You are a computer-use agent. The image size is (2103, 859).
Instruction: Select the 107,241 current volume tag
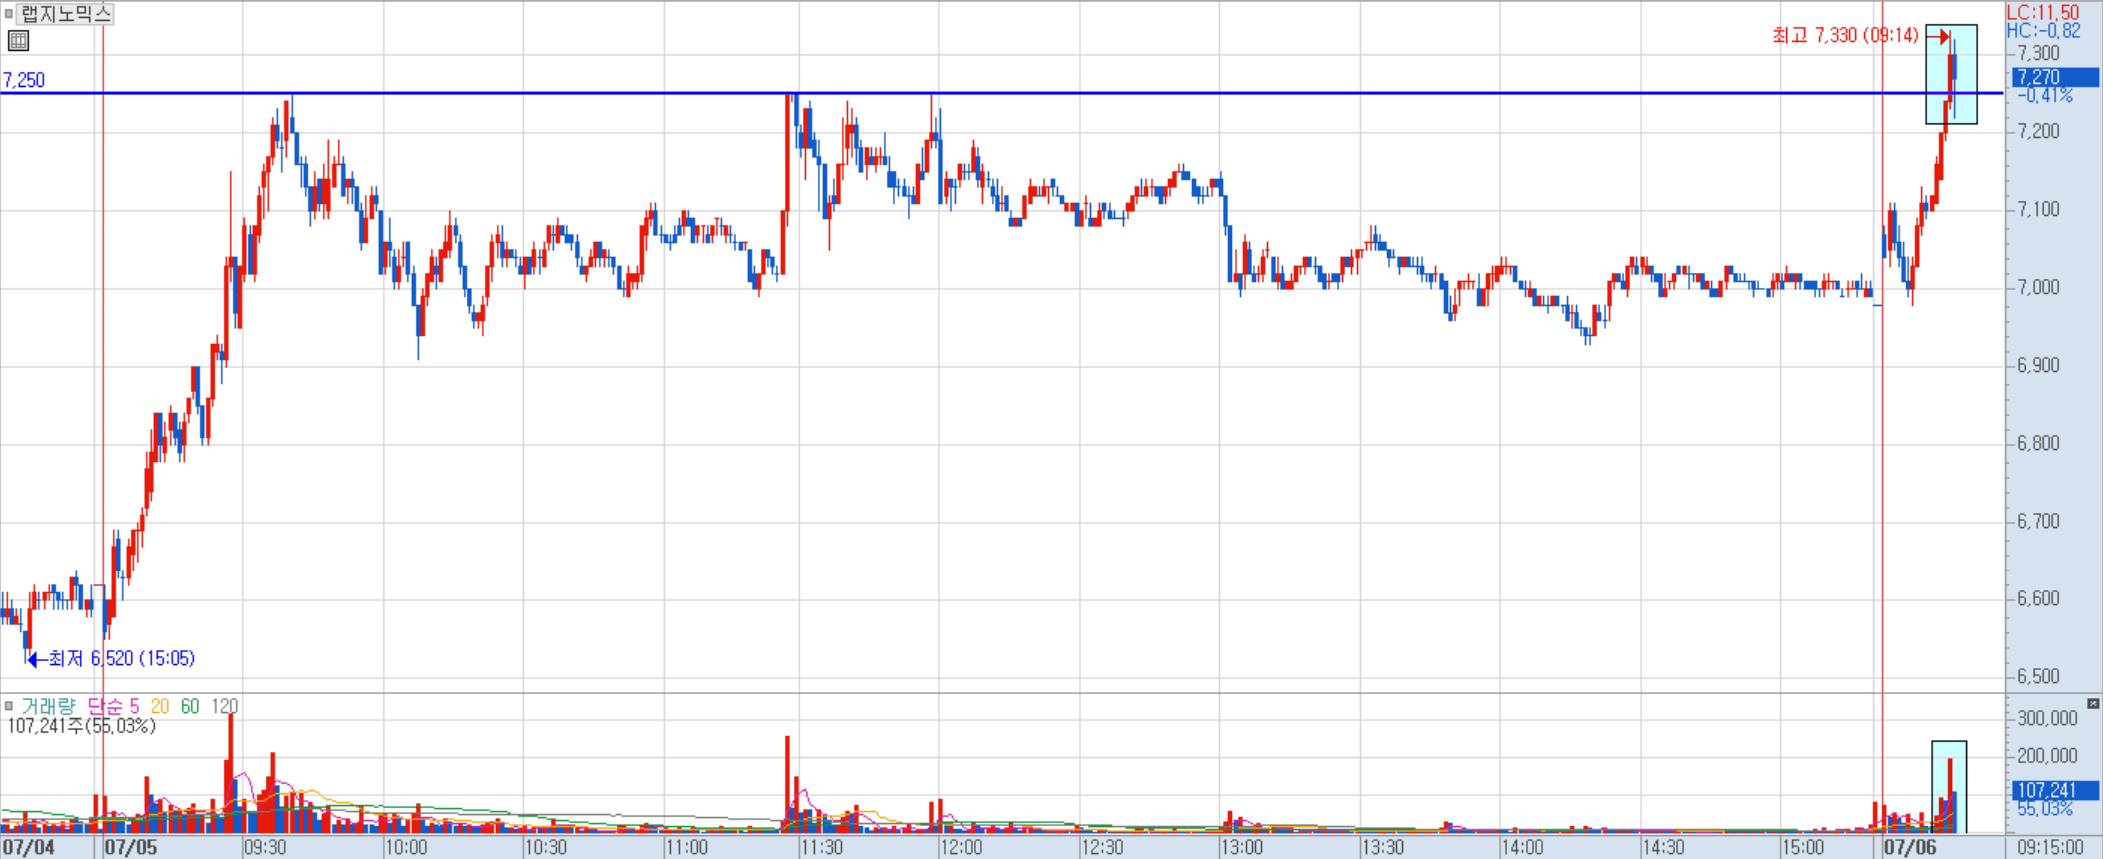[x=2055, y=790]
